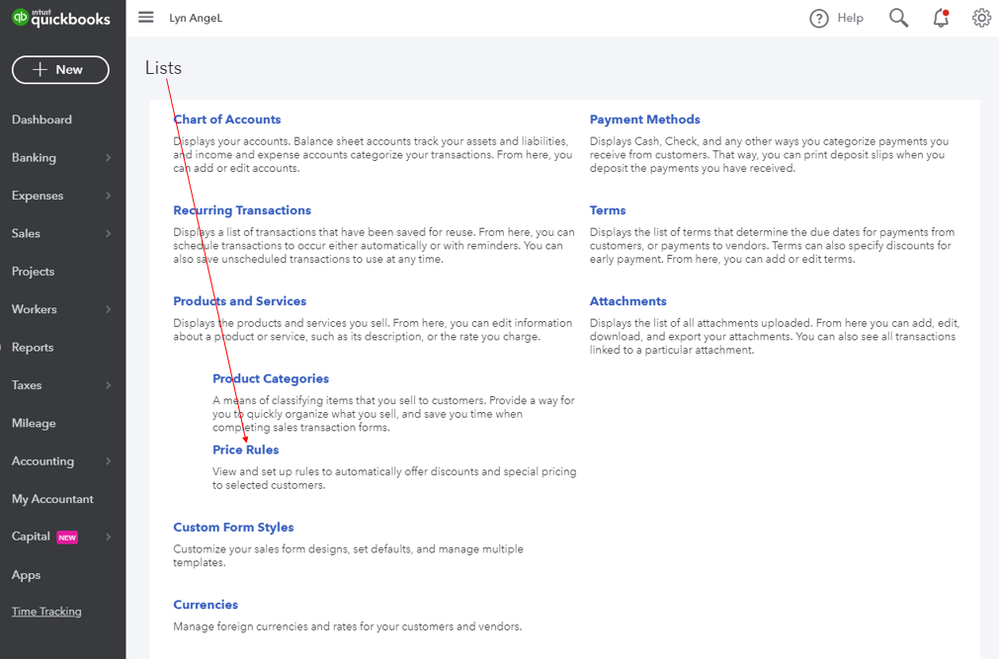Expand the Workers submenu chevron

point(108,309)
